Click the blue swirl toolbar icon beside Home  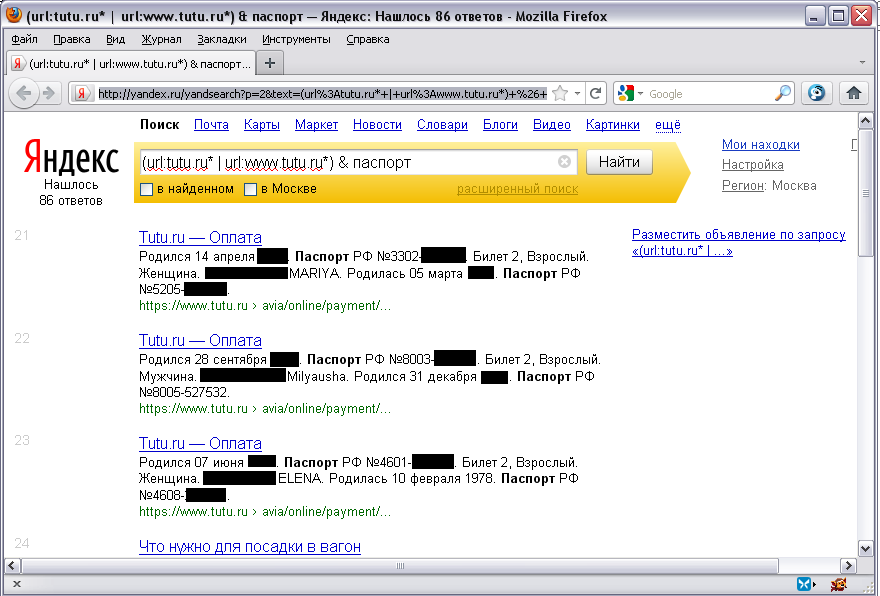tap(816, 93)
